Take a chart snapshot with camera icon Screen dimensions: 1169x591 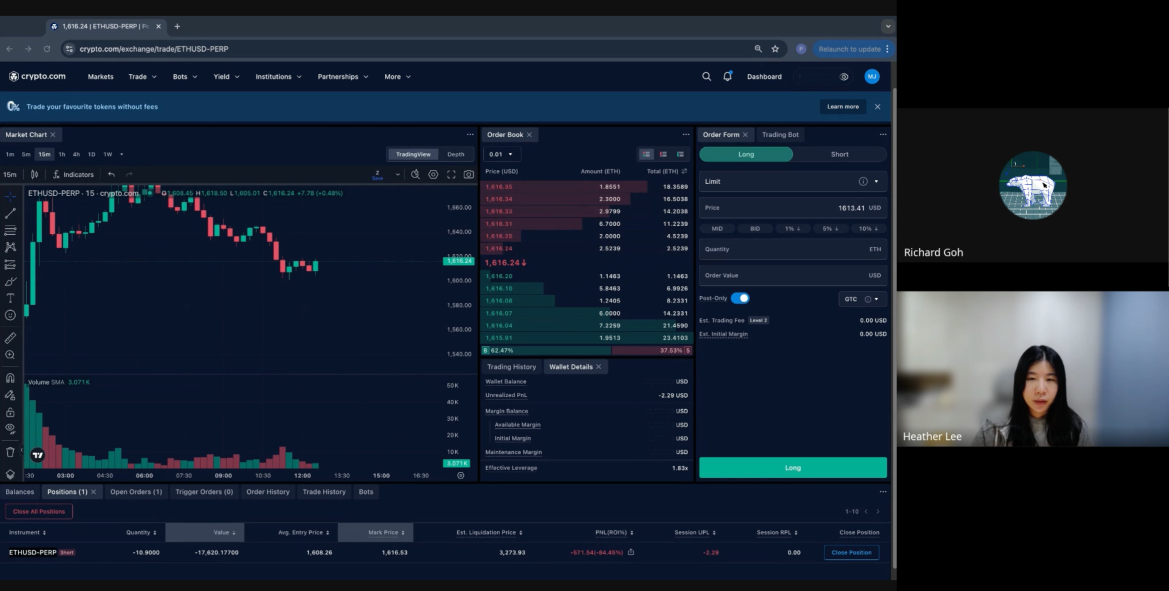tap(468, 174)
